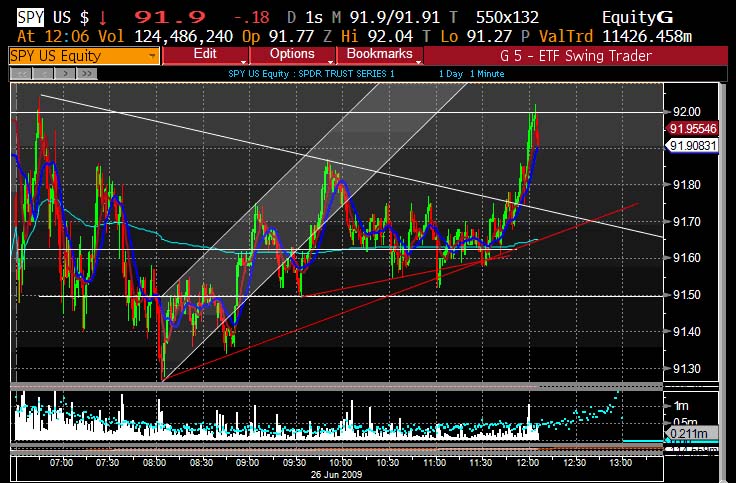Screen dimensions: 736x483
Task: Open the SPY US Equity security dropdown
Action: click(x=84, y=56)
